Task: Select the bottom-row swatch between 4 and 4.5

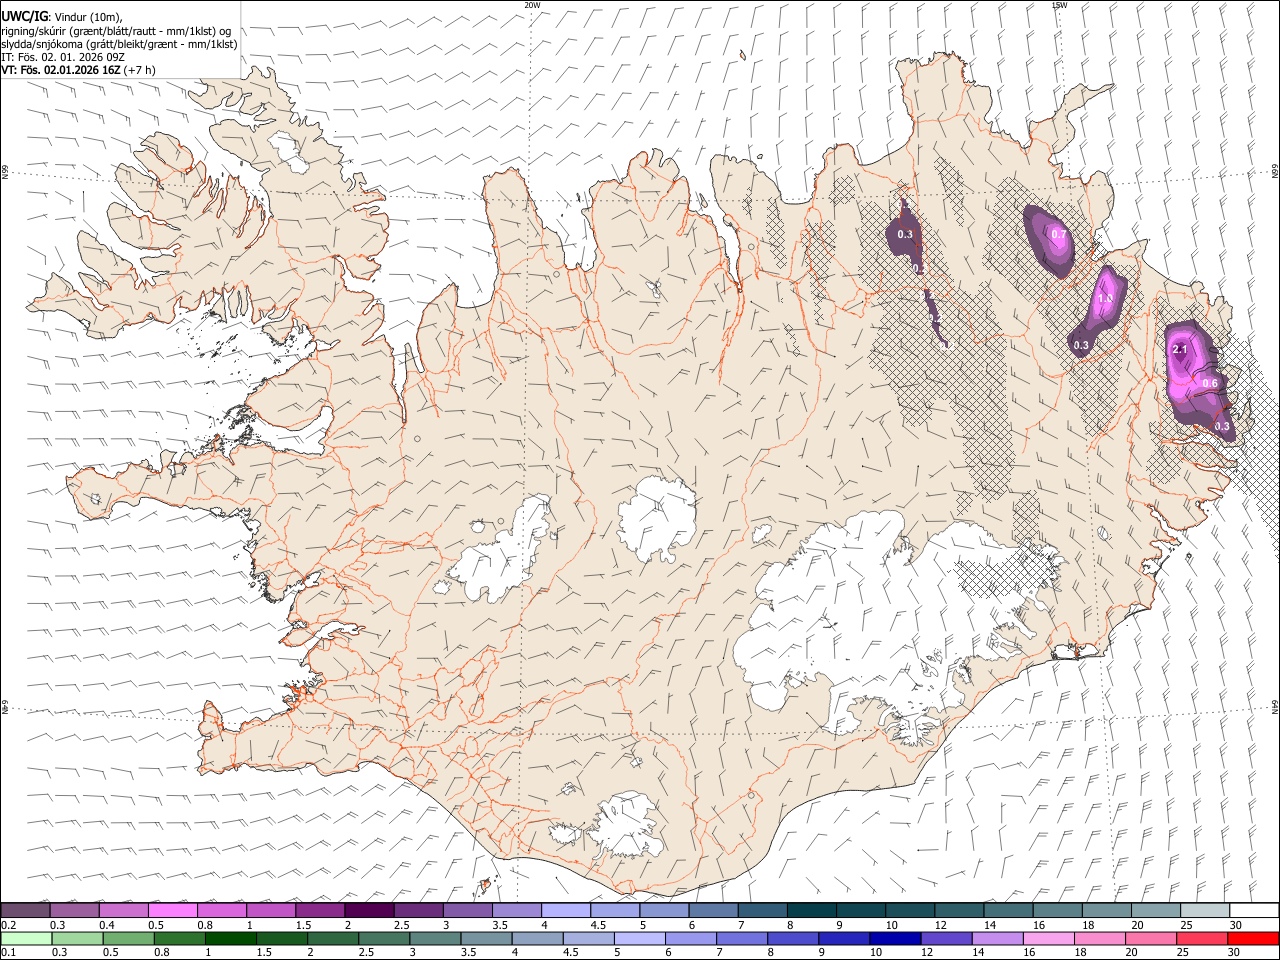Action: (x=536, y=939)
